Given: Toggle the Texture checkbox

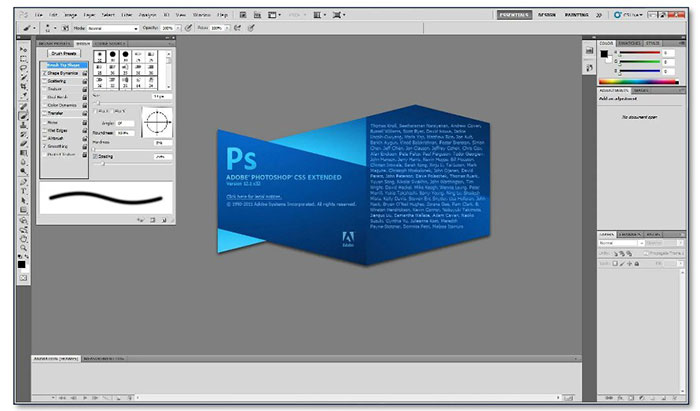Looking at the screenshot, I should [45, 89].
